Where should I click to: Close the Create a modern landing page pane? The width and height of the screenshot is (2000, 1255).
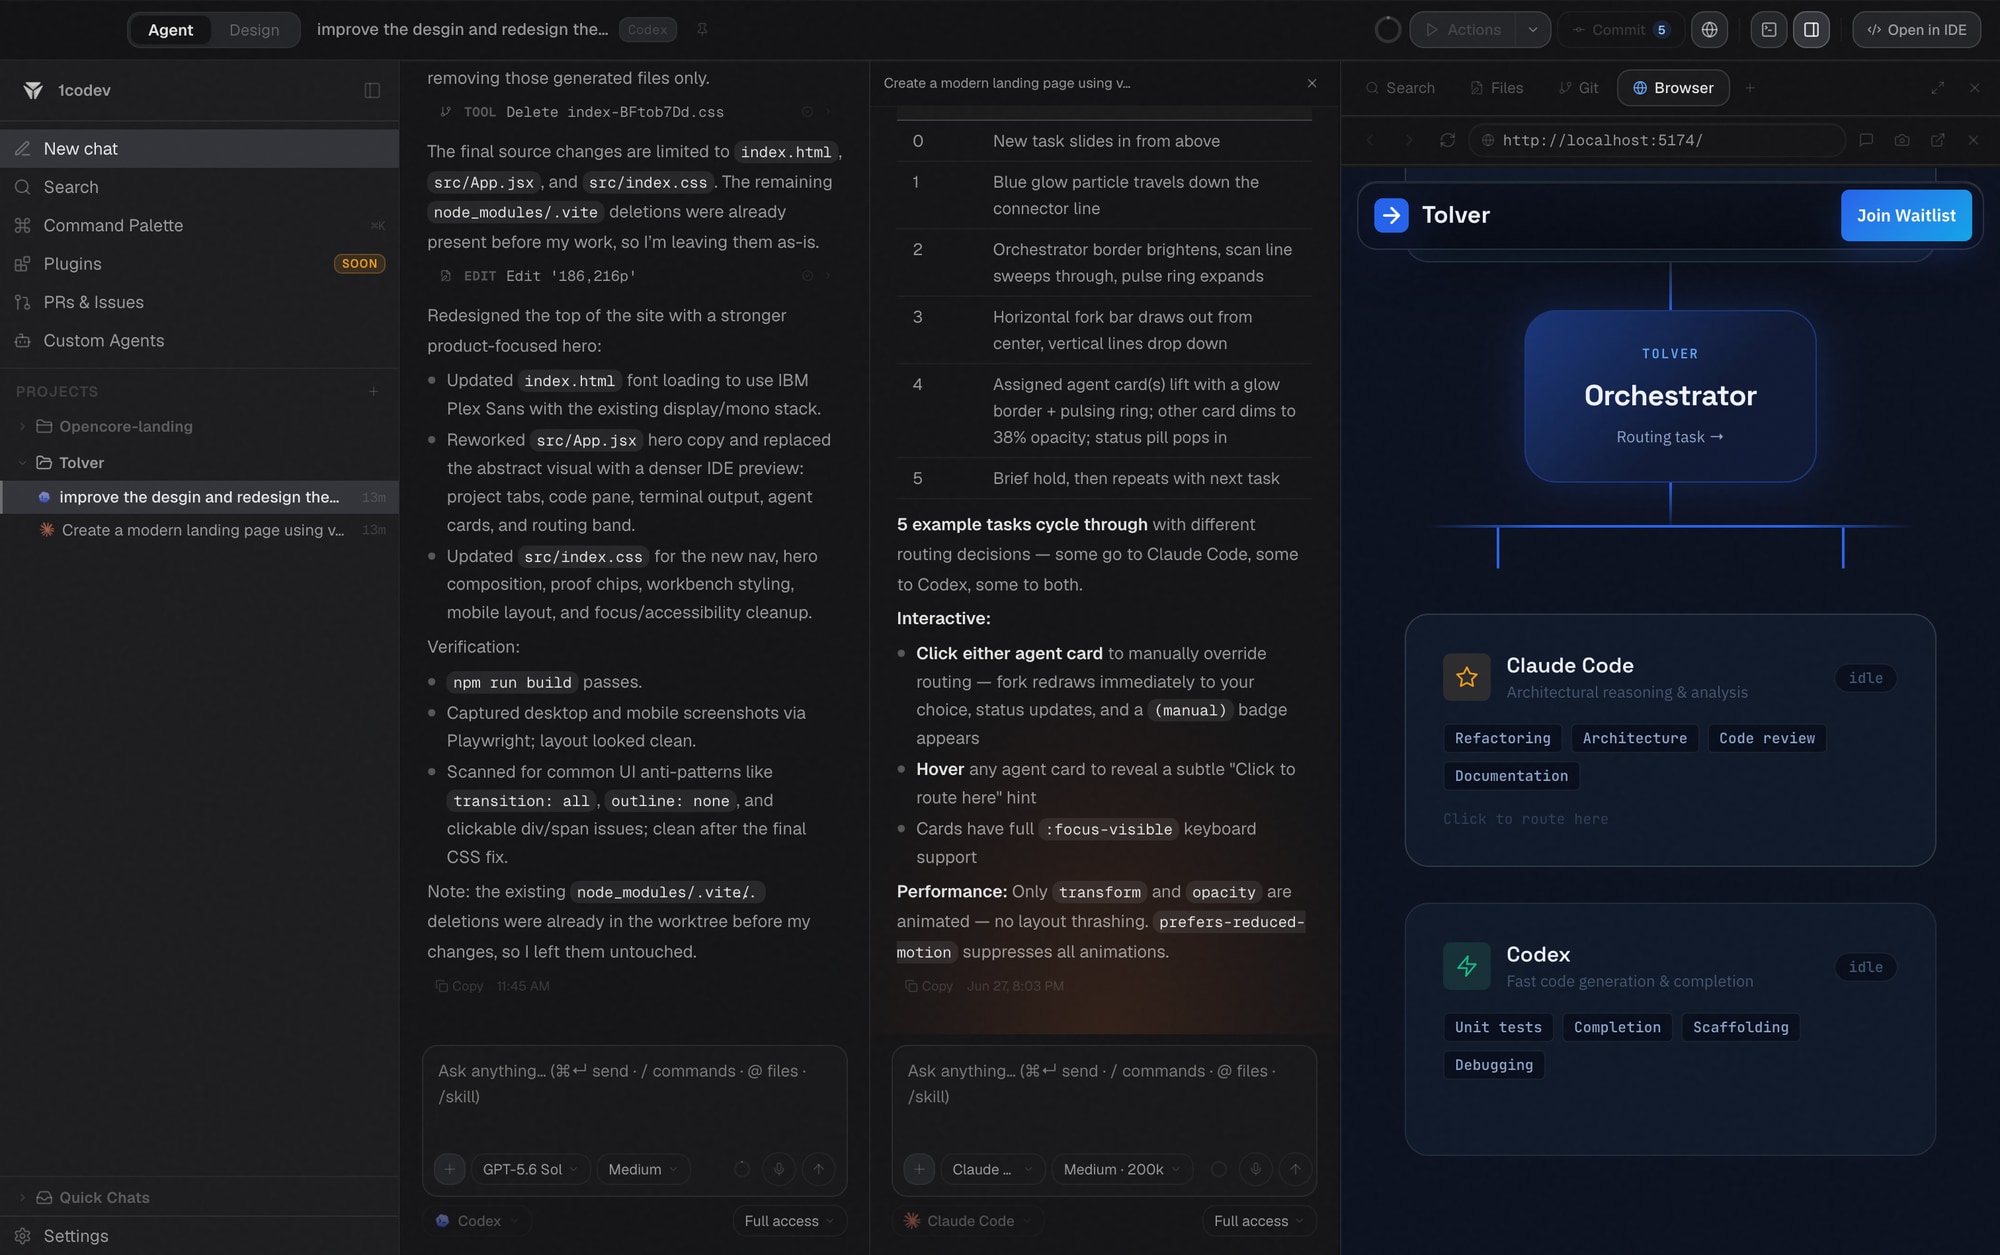coord(1312,84)
